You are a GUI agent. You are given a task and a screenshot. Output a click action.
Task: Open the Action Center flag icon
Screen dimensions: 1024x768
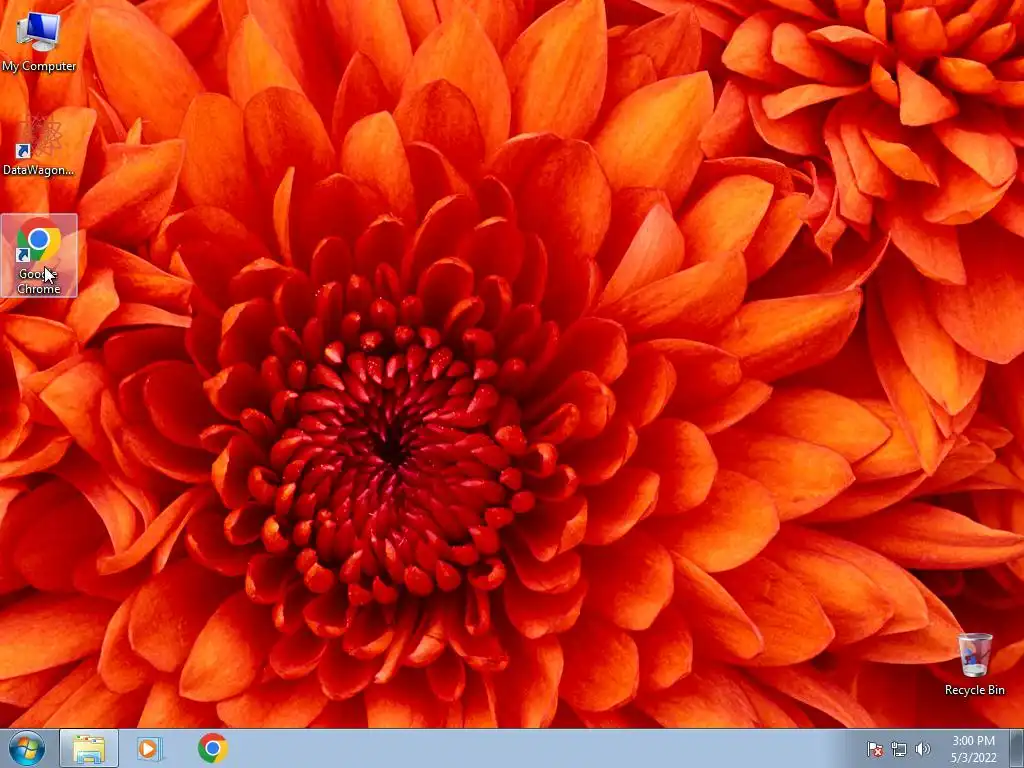pos(875,749)
